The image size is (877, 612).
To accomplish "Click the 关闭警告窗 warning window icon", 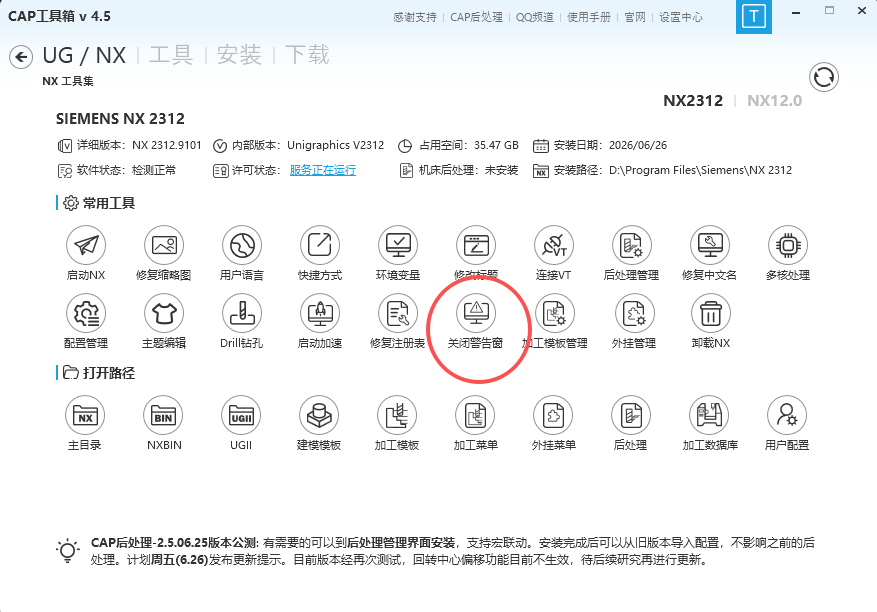I will 476,313.
